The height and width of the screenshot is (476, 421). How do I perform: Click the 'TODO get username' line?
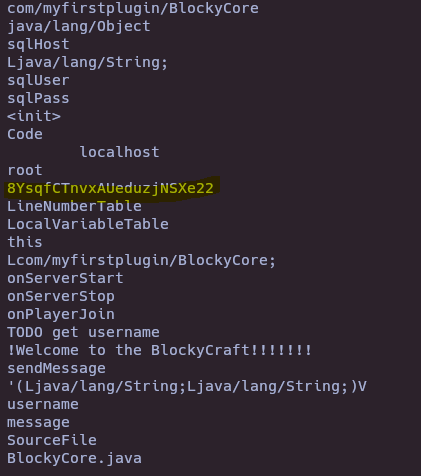pos(83,332)
